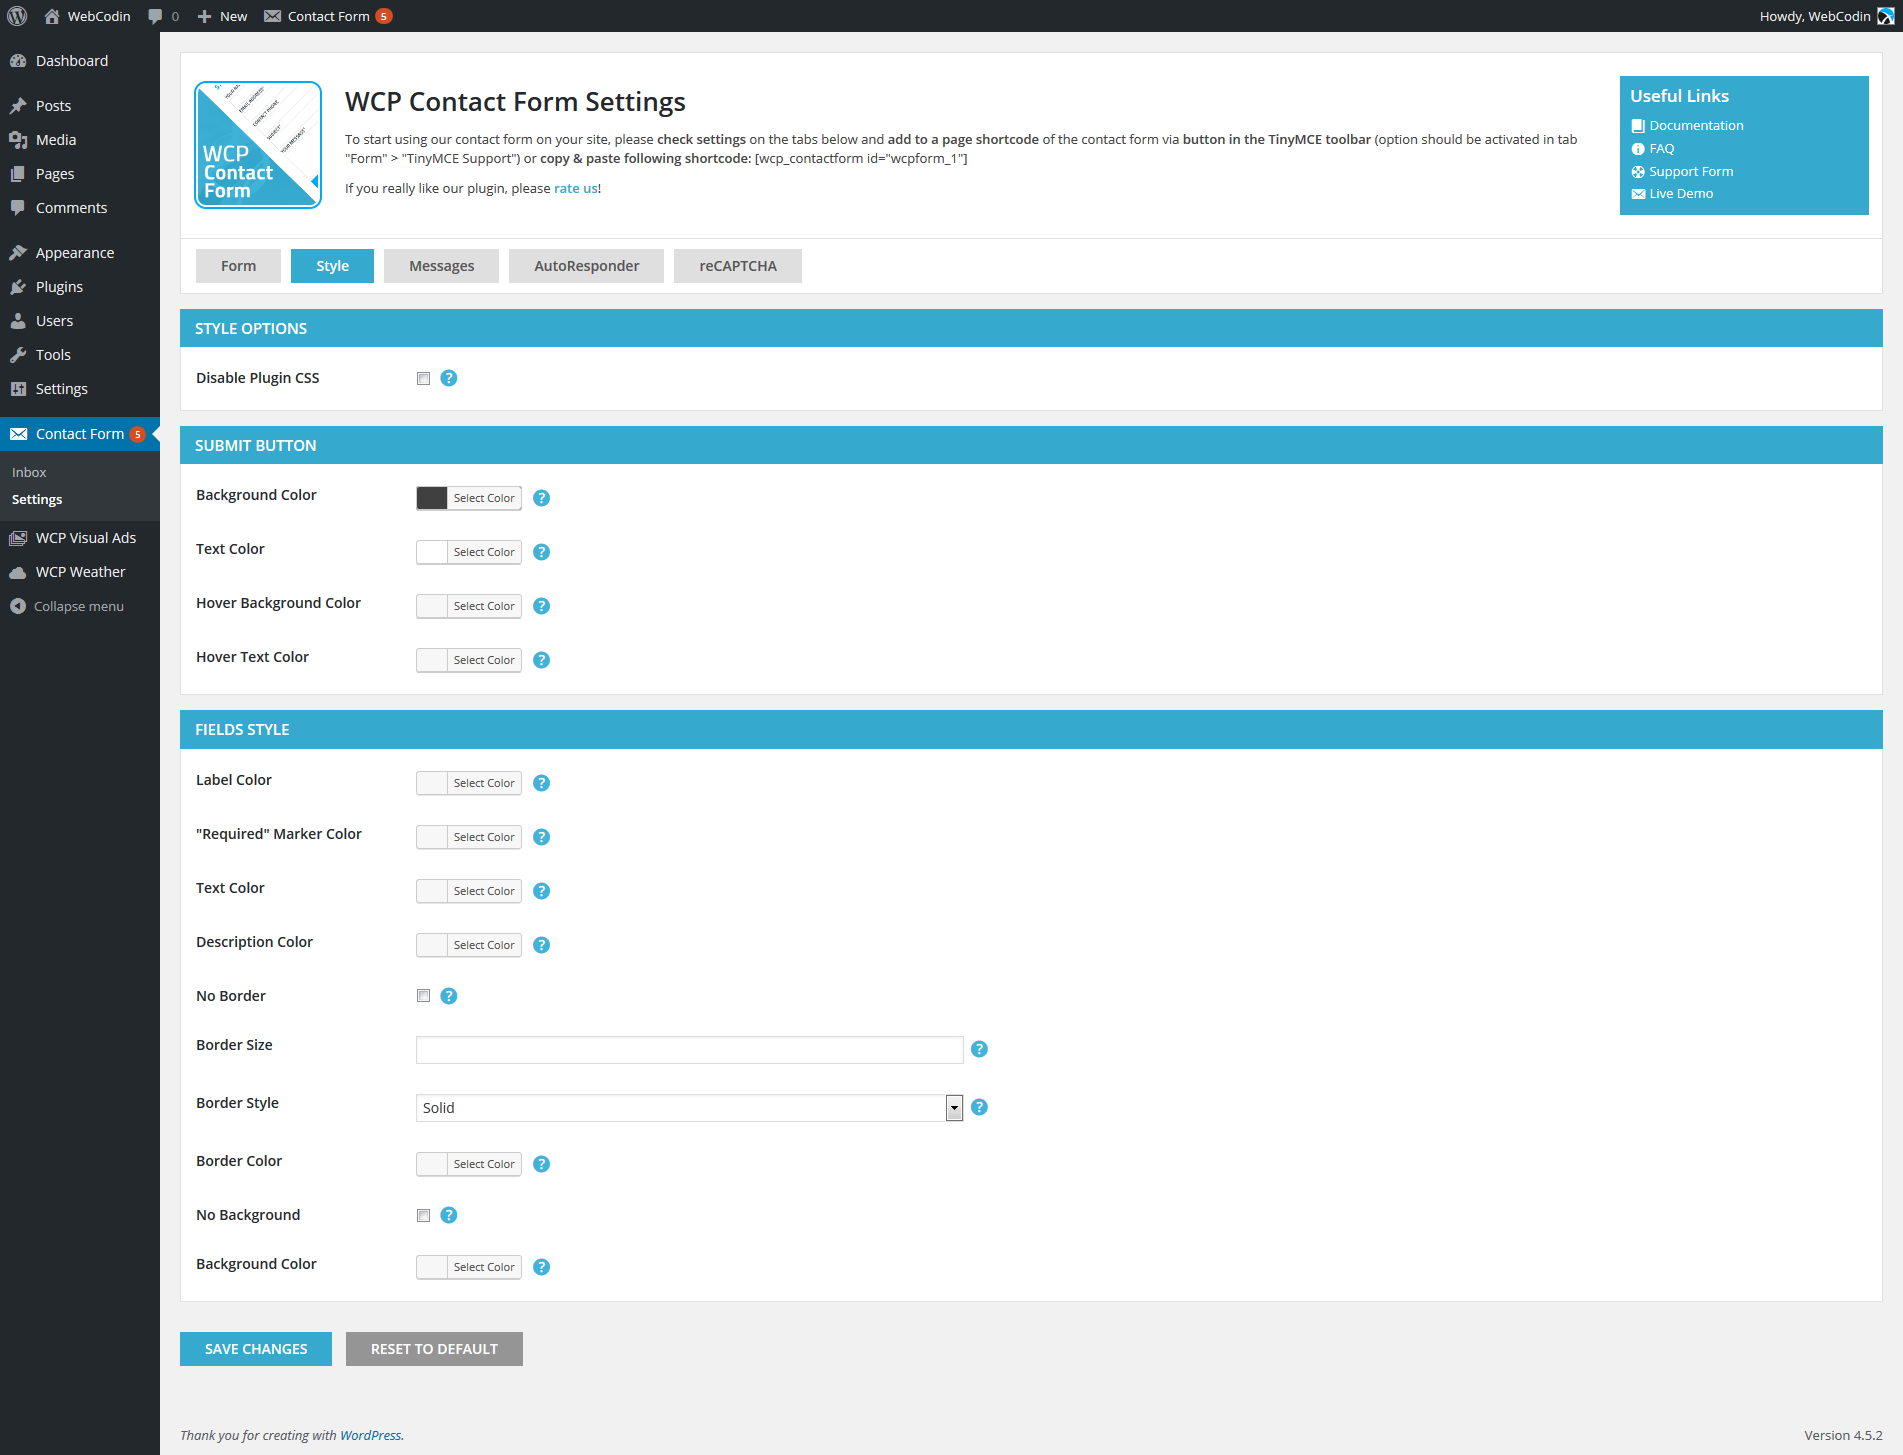Click help icon beside Disable Plugin CSS
The width and height of the screenshot is (1903, 1455).
tap(449, 378)
